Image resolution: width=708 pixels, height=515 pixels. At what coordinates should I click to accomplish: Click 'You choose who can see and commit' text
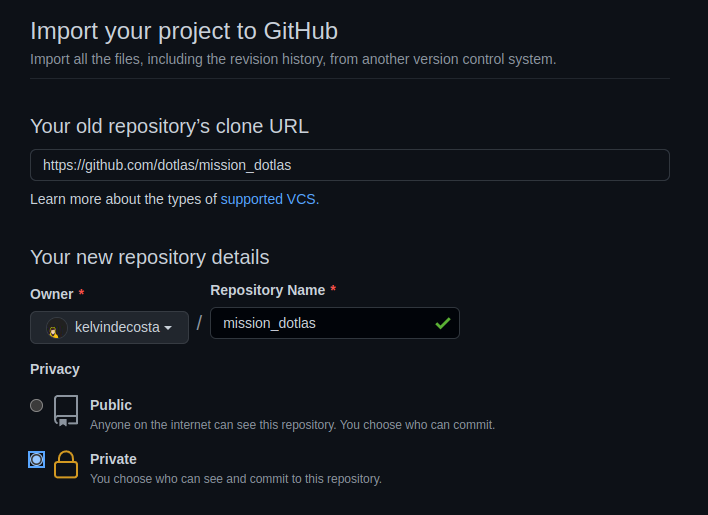236,479
